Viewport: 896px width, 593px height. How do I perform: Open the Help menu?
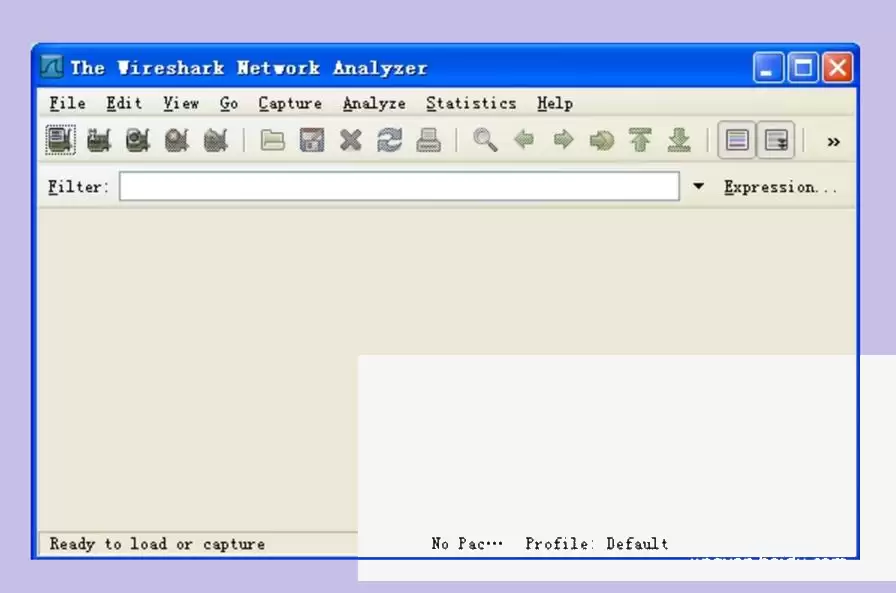point(555,103)
